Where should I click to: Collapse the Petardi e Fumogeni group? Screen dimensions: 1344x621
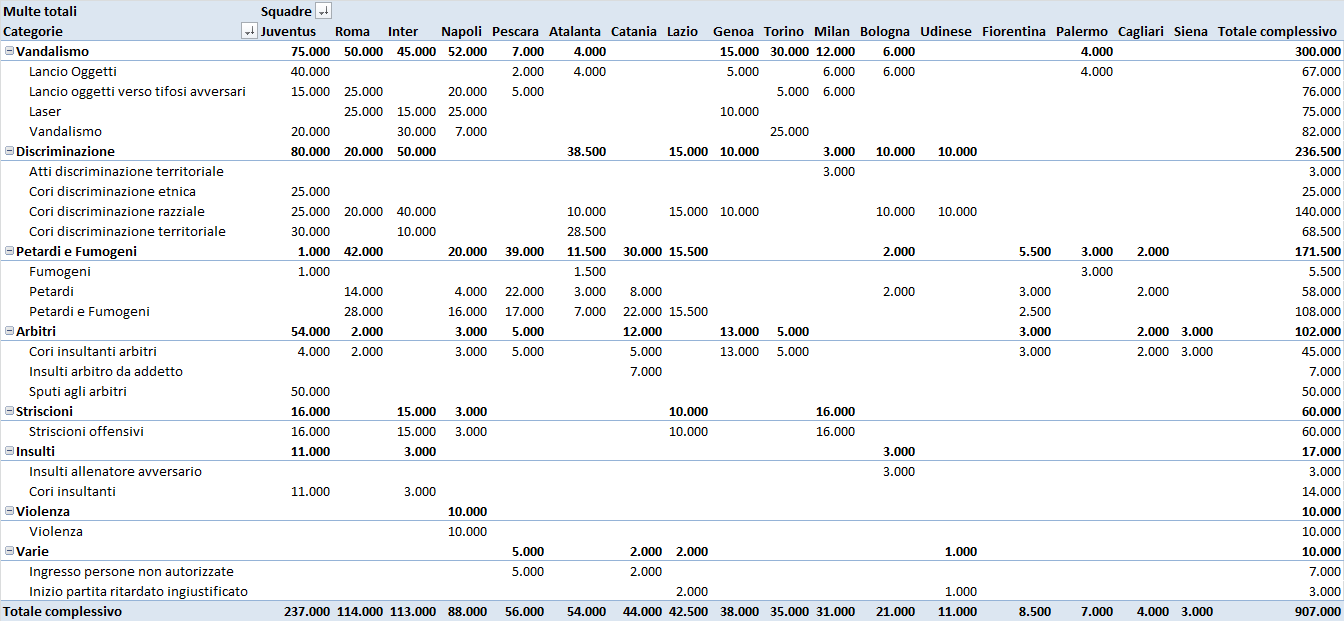[9, 251]
